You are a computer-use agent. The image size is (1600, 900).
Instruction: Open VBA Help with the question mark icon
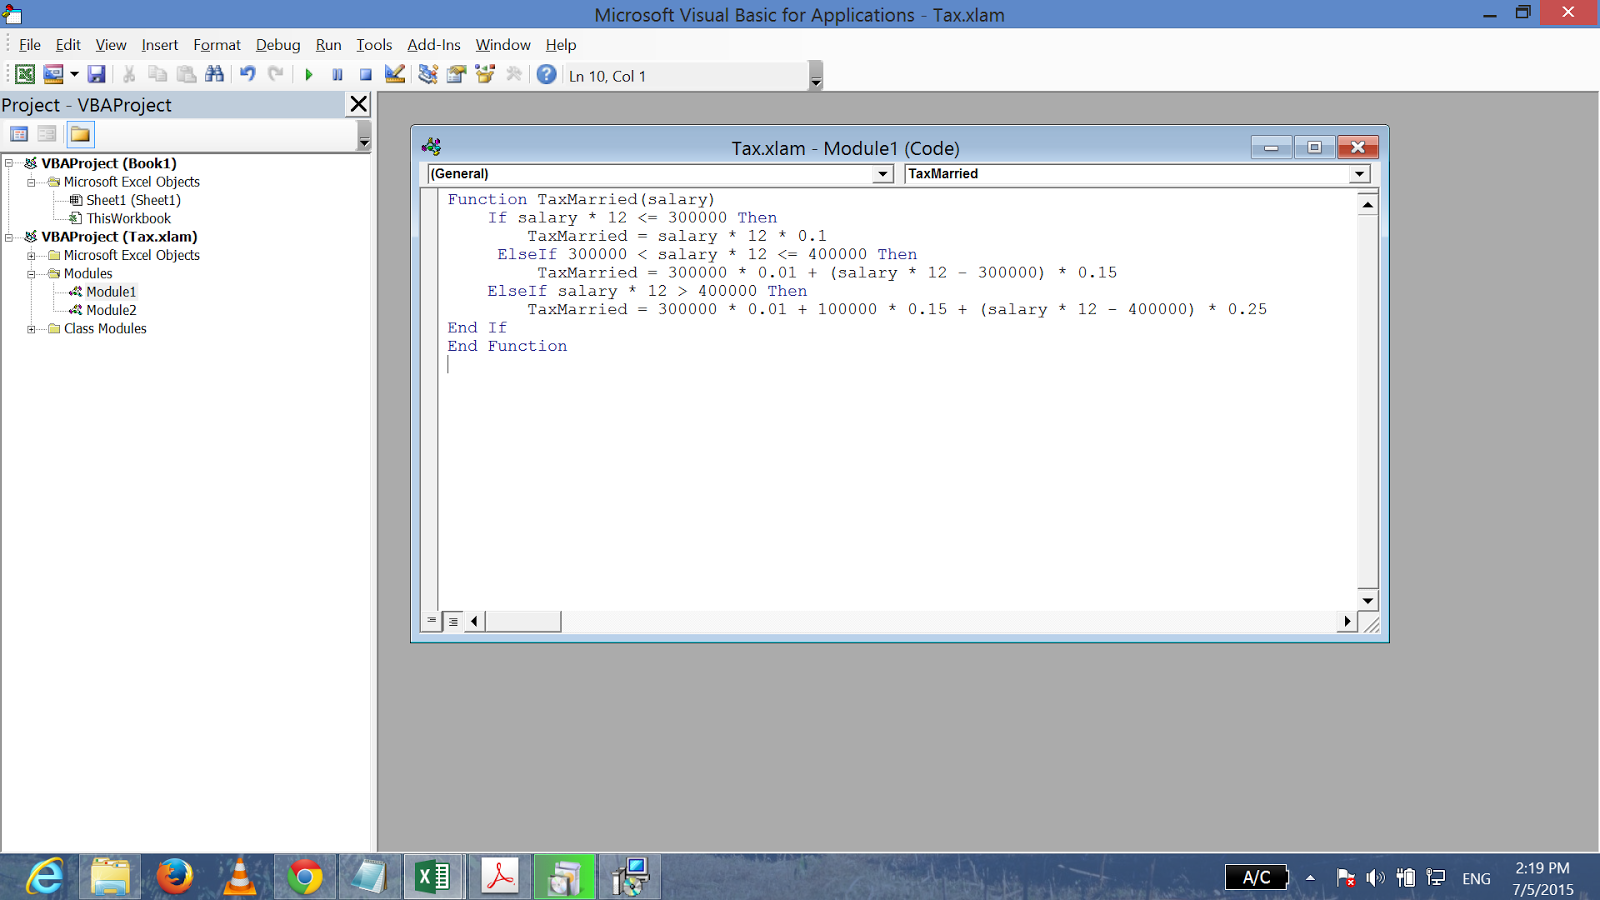pyautogui.click(x=546, y=75)
